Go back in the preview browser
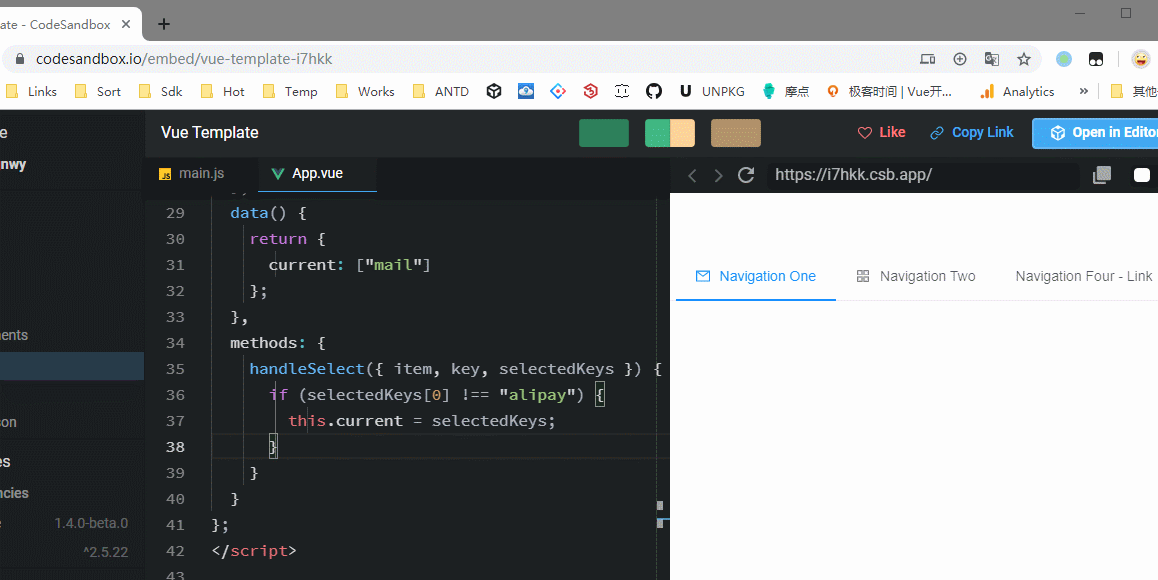Image resolution: width=1158 pixels, height=580 pixels. coord(692,175)
